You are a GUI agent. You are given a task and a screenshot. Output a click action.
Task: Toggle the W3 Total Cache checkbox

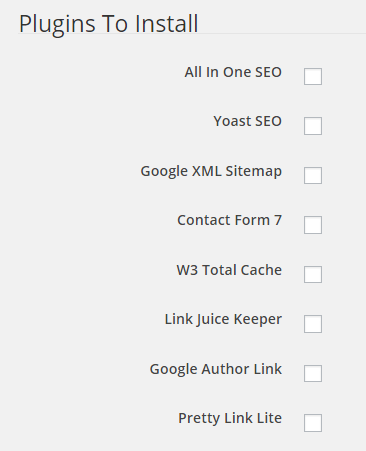click(313, 274)
